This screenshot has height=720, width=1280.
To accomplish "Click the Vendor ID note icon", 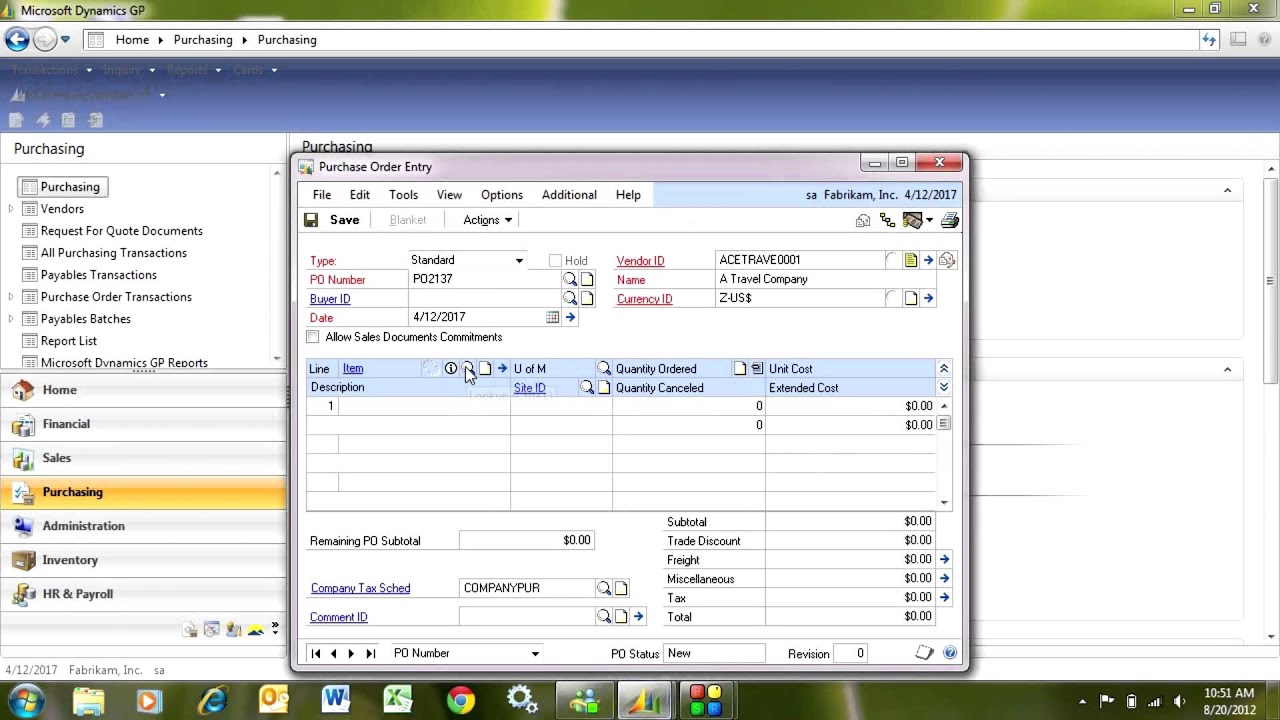I will [x=910, y=260].
